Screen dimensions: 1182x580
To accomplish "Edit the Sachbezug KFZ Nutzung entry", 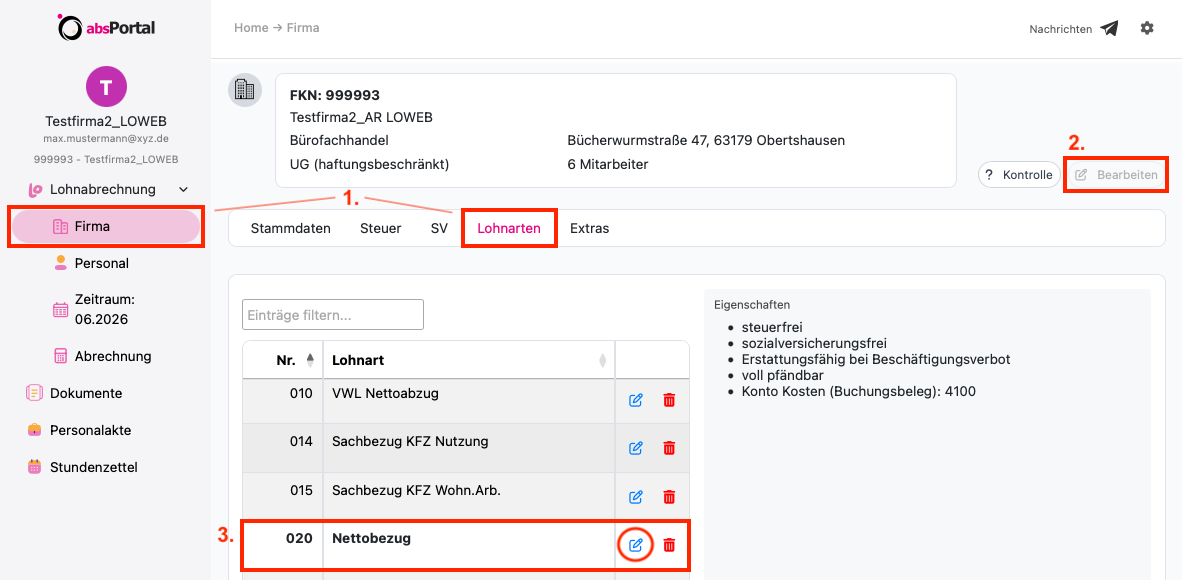I will (x=635, y=448).
